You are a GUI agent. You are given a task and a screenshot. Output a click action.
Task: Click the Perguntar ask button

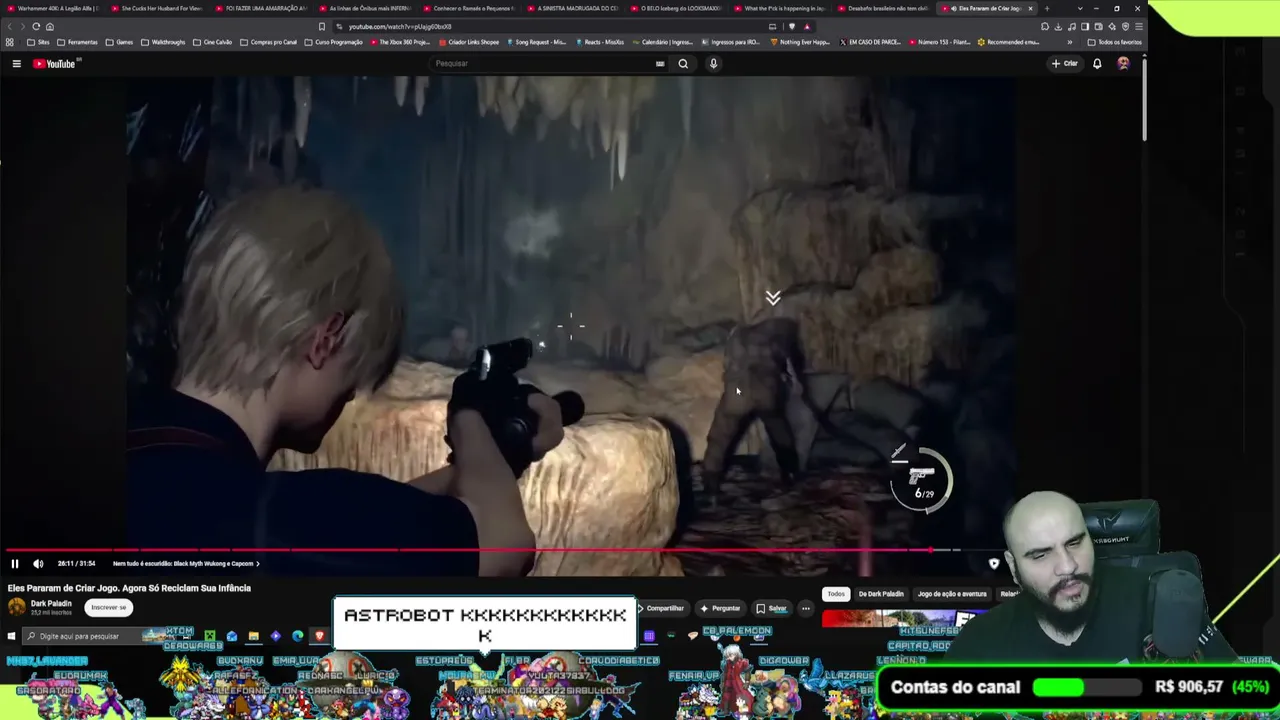(721, 608)
